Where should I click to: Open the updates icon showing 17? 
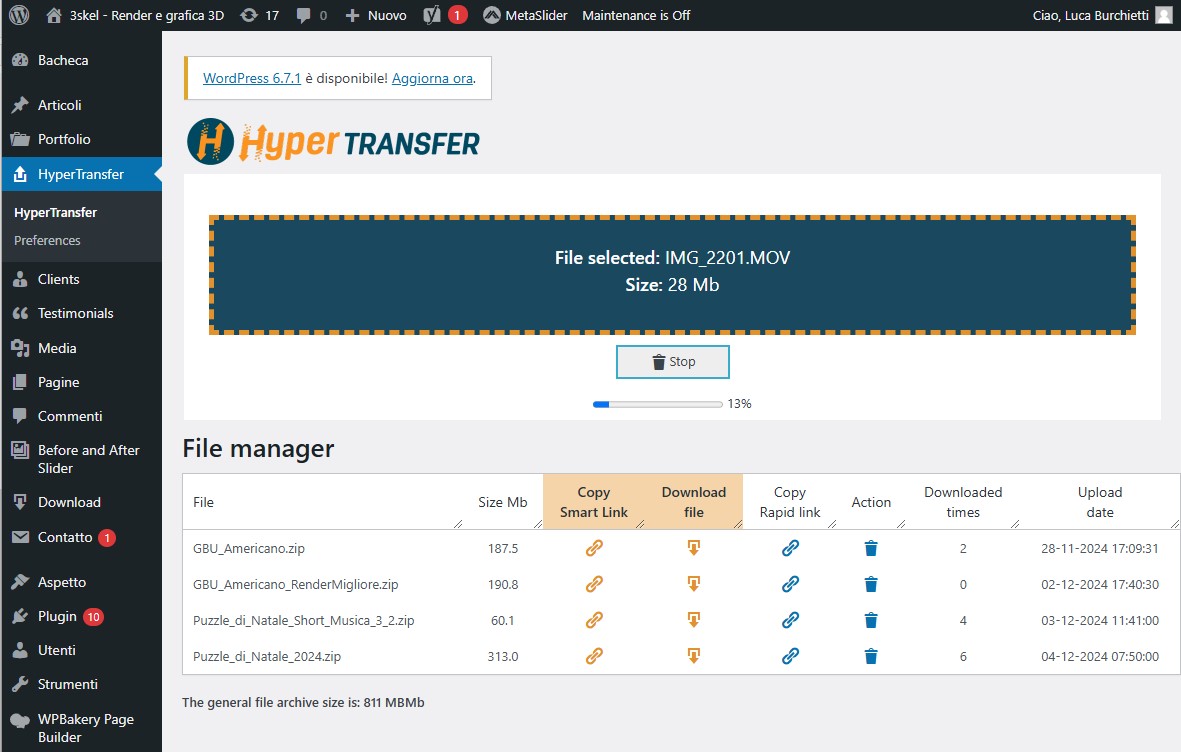260,15
